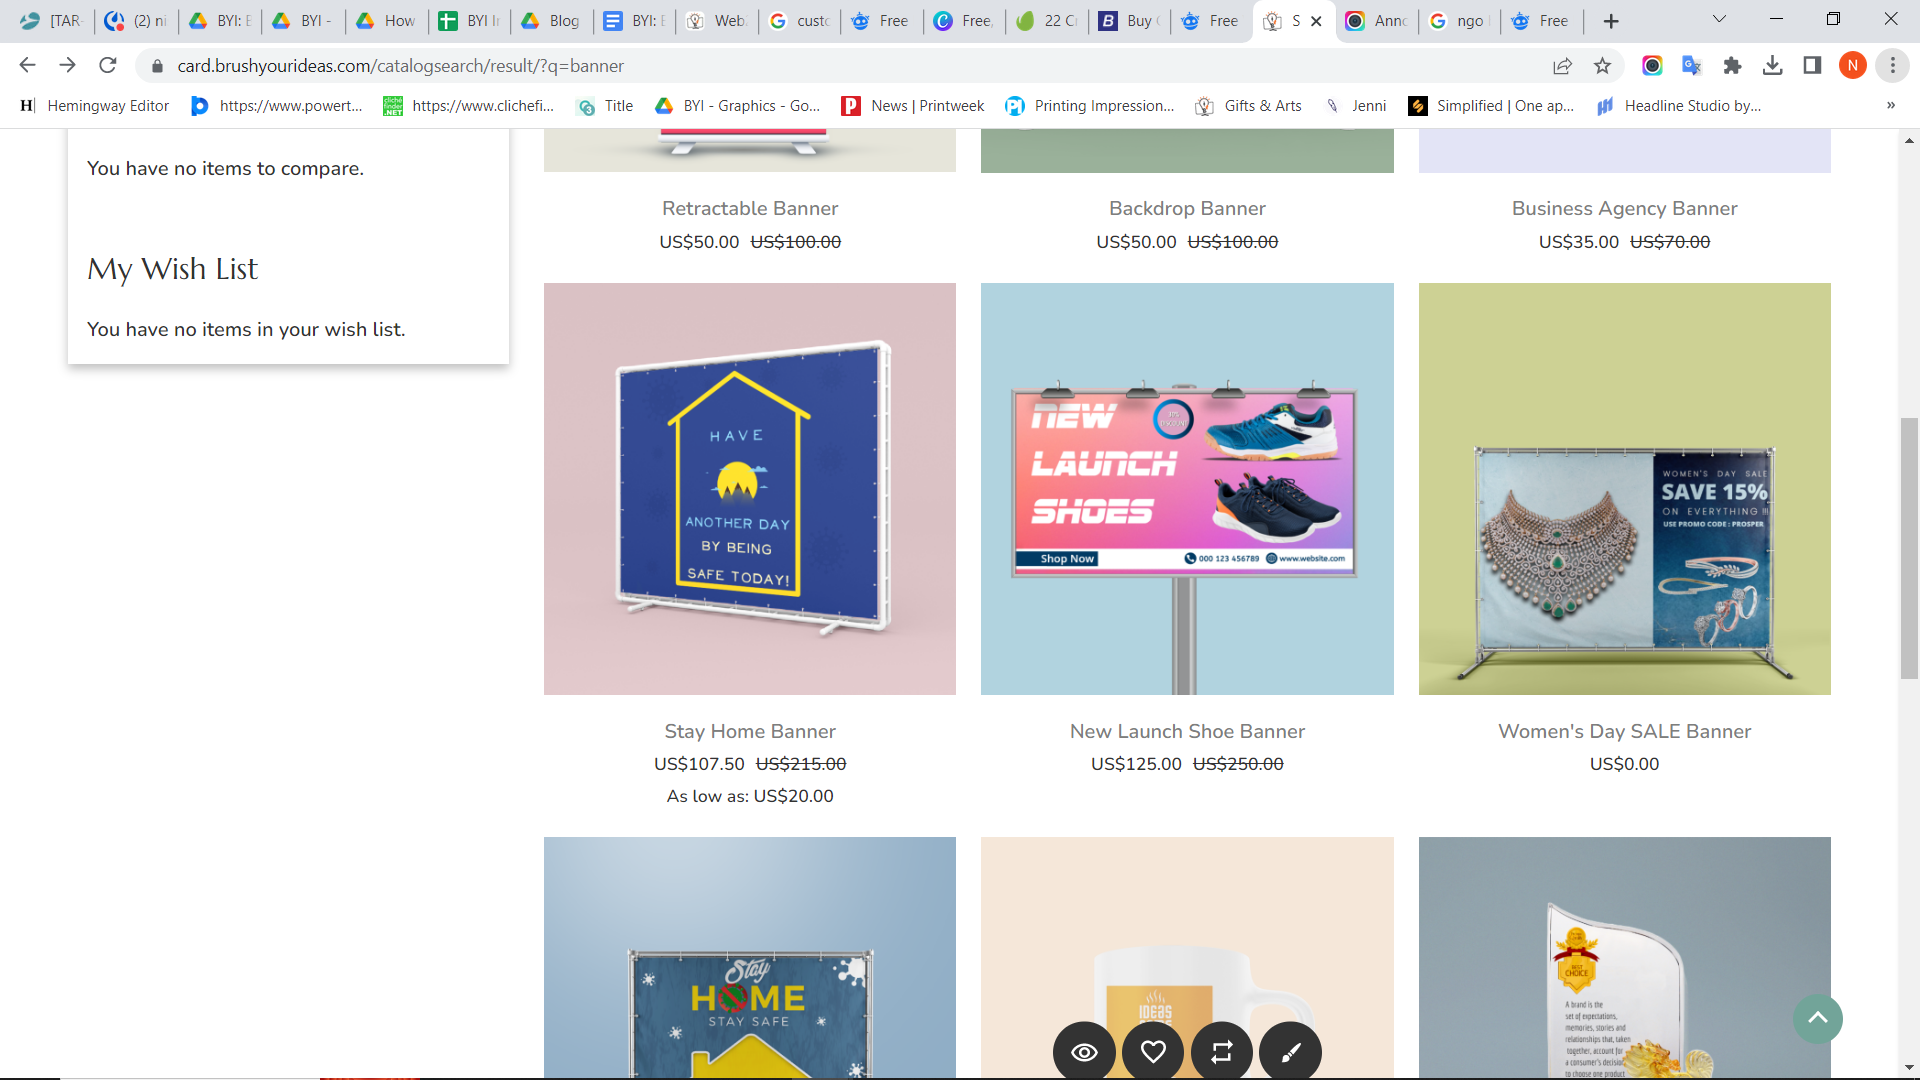Open the browser extensions puzzle icon
The image size is (1920, 1080).
[1732, 66]
